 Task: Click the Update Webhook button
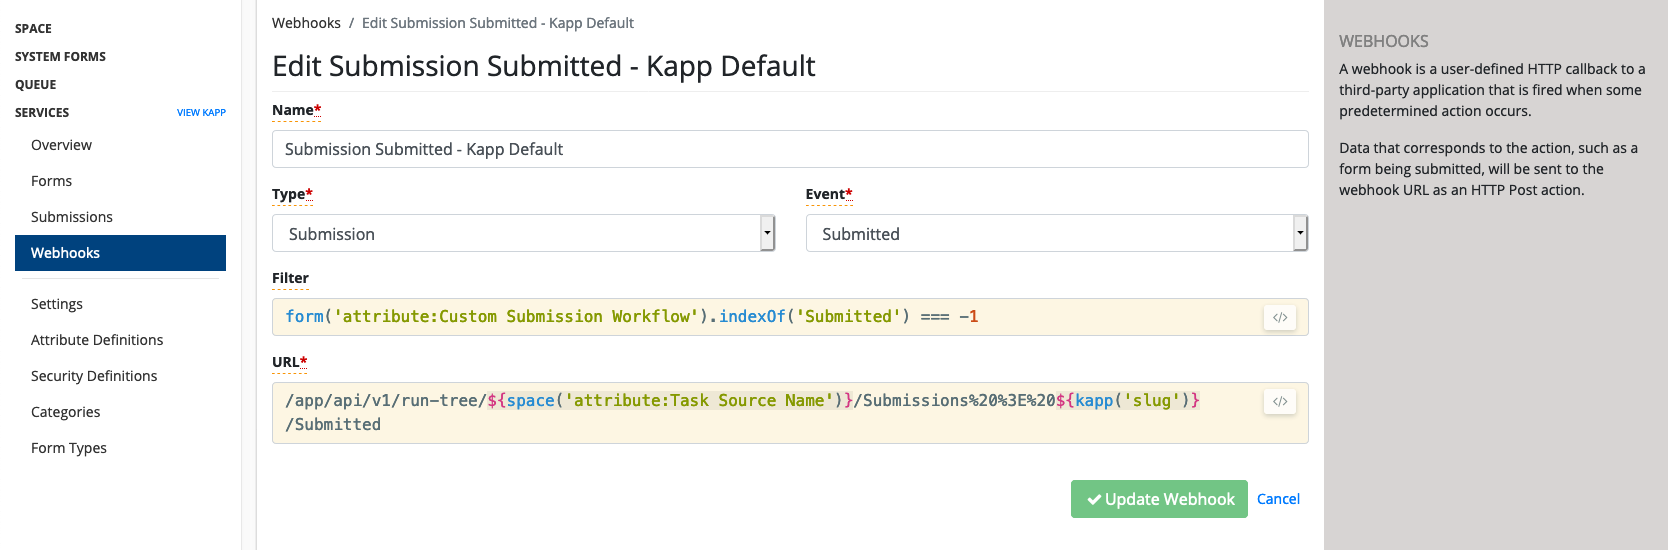(x=1159, y=499)
